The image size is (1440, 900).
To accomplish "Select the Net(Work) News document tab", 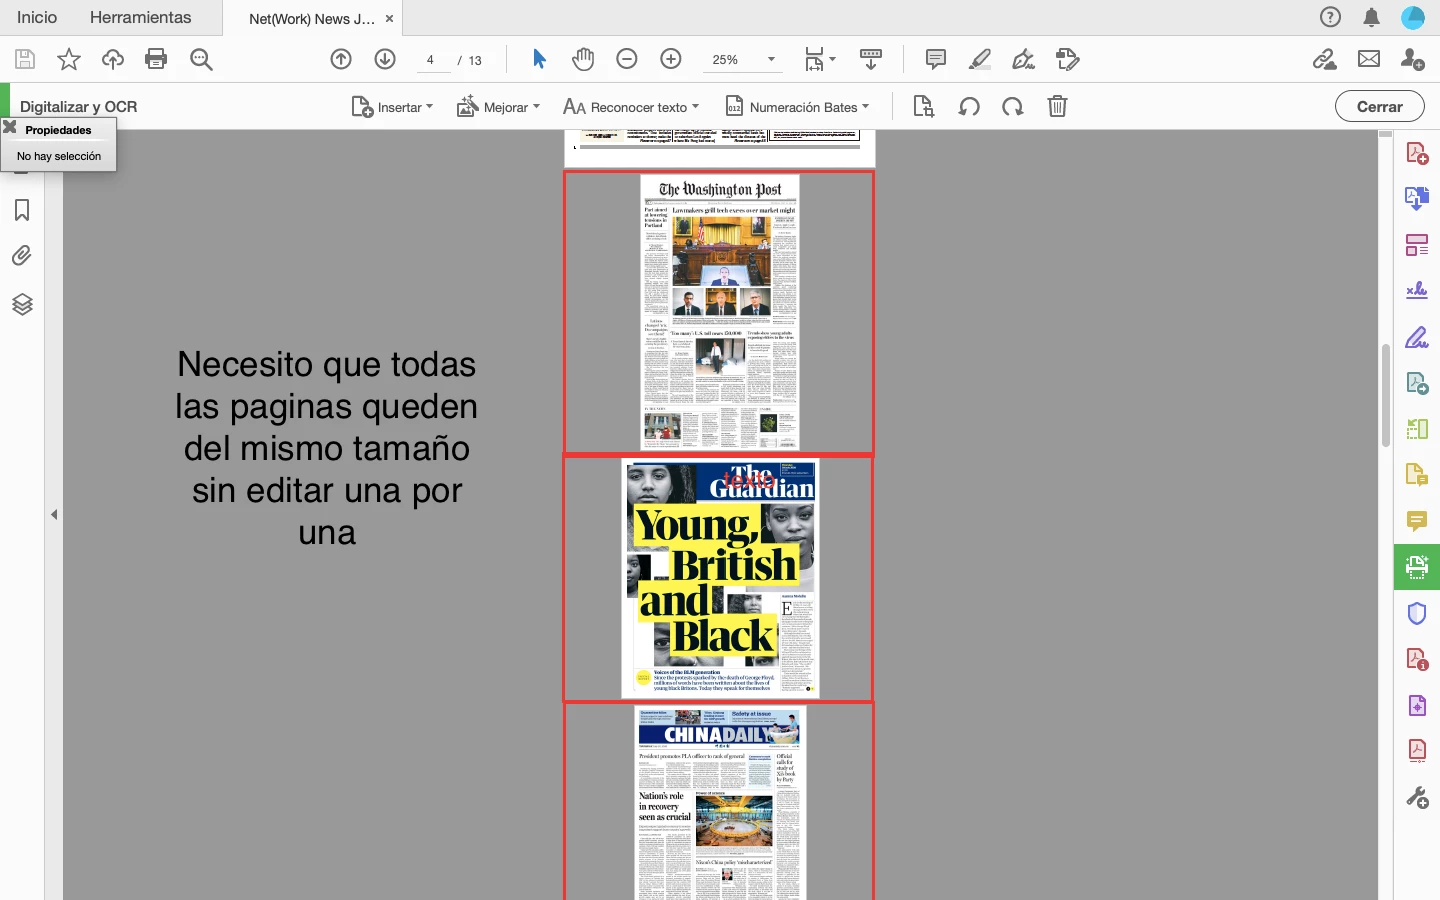I will coord(312,18).
